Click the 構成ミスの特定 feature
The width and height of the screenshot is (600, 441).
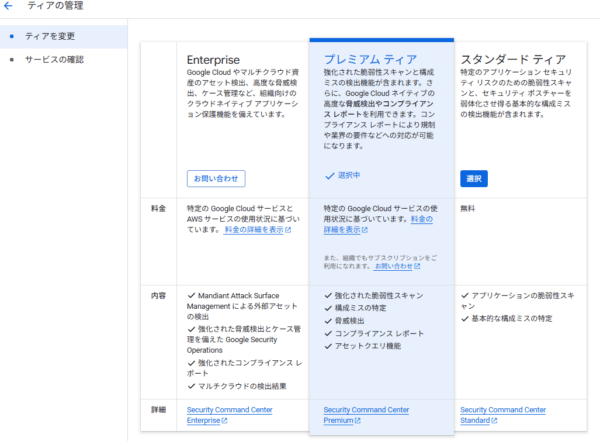click(355, 308)
